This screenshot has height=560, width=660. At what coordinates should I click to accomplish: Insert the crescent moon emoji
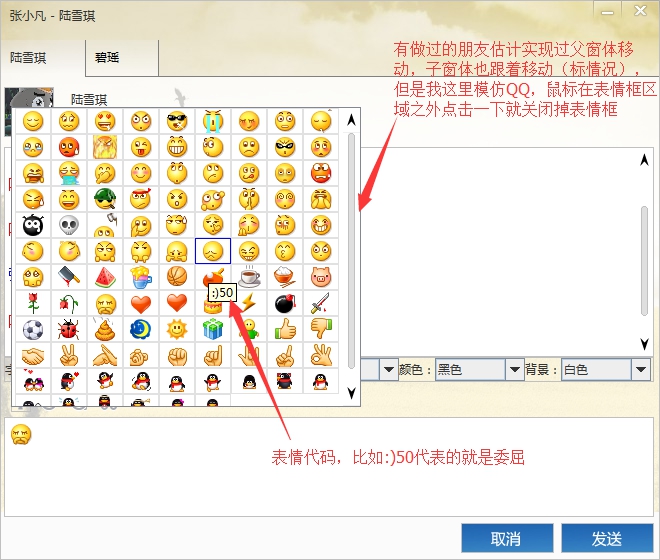141,330
